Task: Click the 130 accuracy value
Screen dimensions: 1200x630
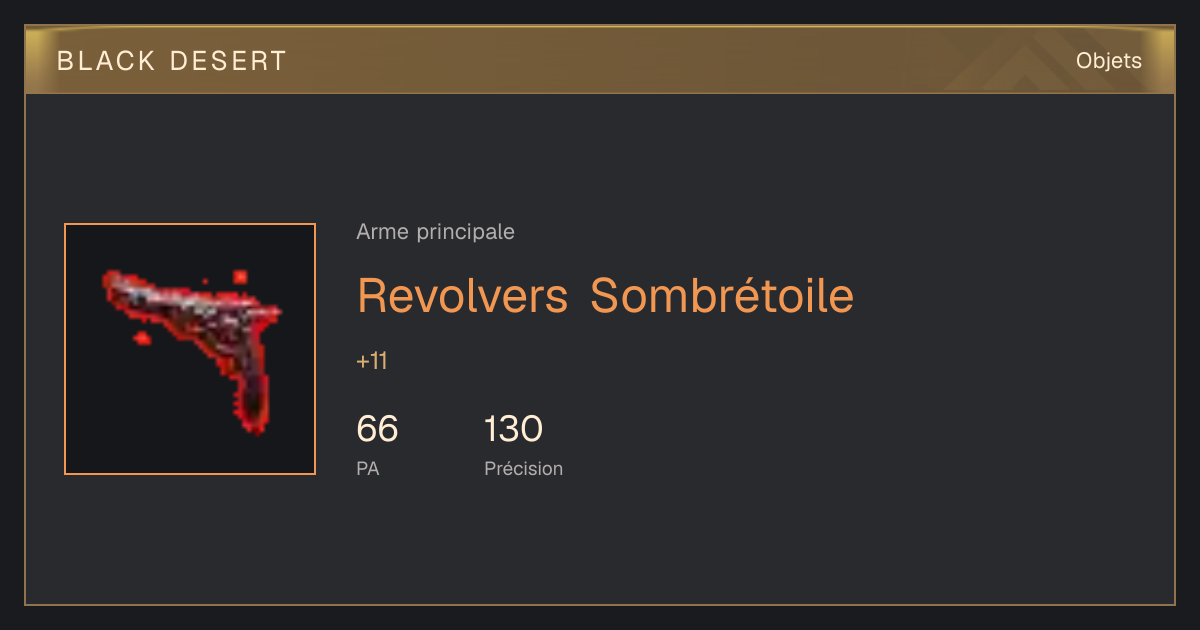Action: click(513, 429)
